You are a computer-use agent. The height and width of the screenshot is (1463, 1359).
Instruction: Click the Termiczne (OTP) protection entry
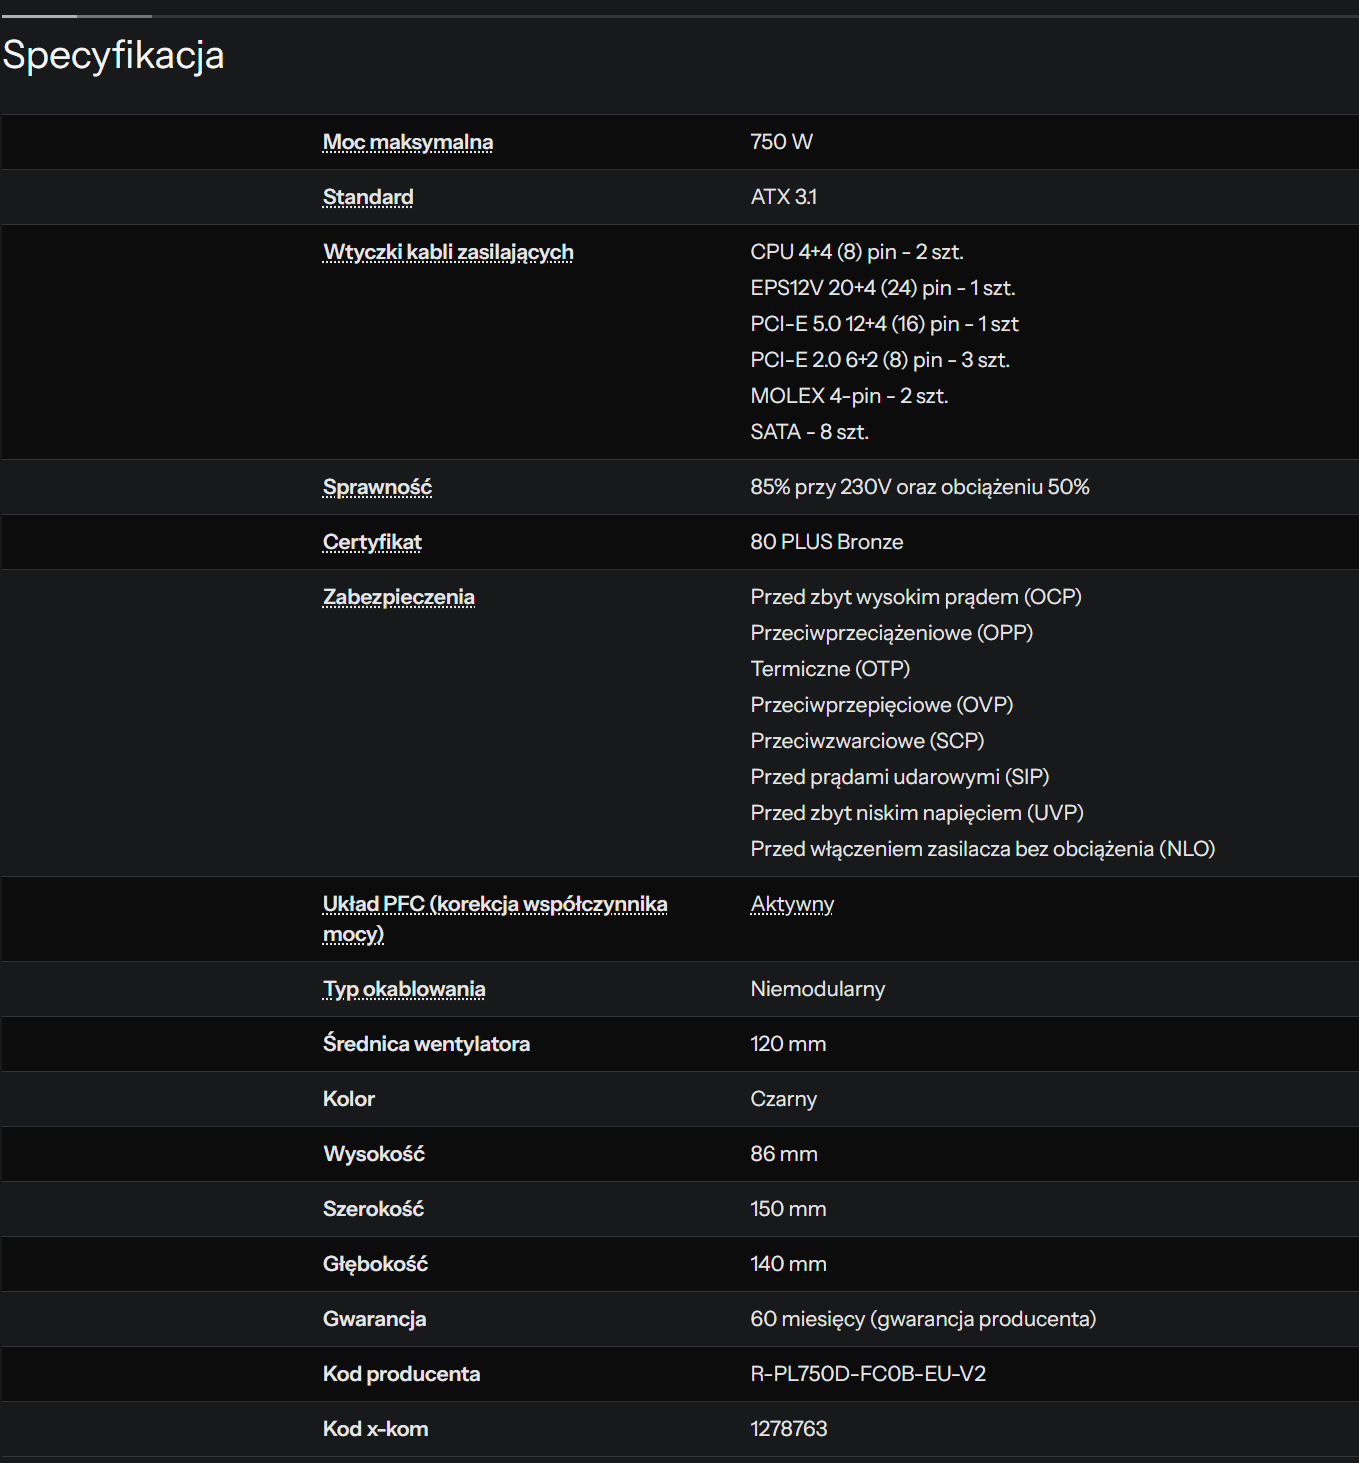[830, 669]
